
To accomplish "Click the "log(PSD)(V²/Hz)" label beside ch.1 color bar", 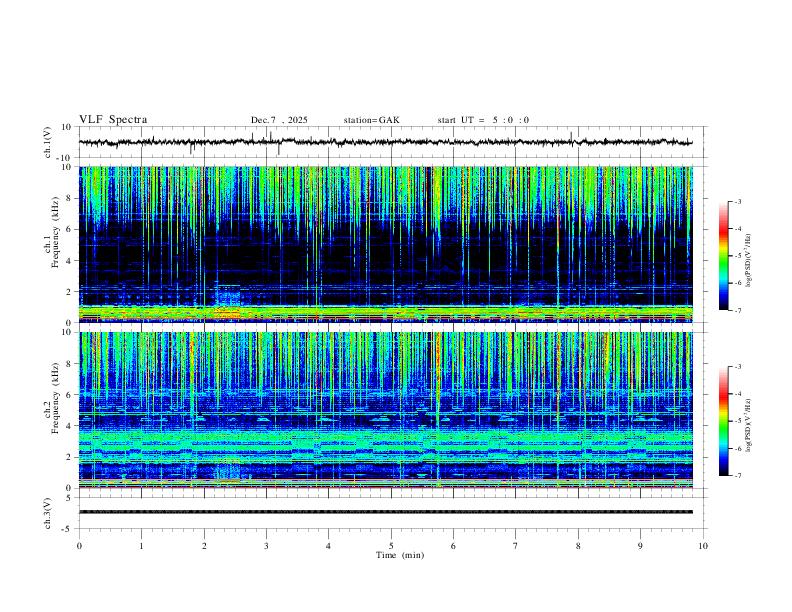I will point(749,260).
